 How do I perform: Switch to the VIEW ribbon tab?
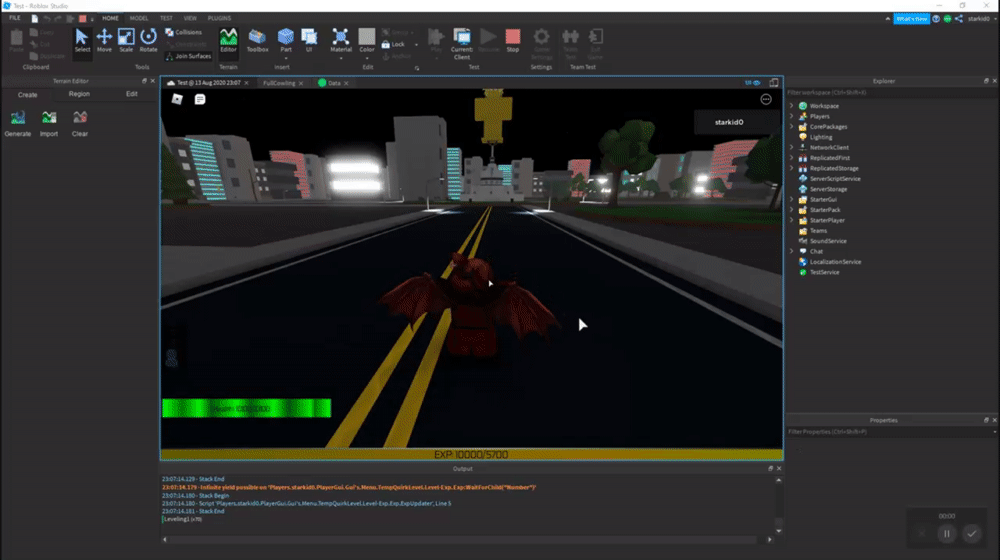pyautogui.click(x=190, y=18)
